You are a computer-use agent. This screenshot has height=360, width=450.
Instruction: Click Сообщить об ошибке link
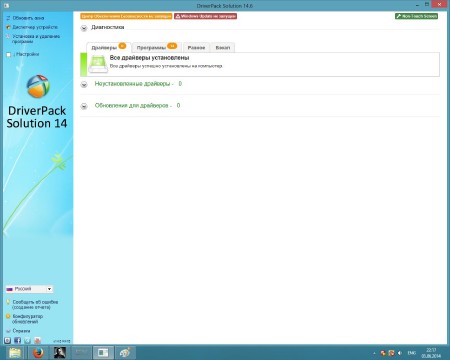35,304
